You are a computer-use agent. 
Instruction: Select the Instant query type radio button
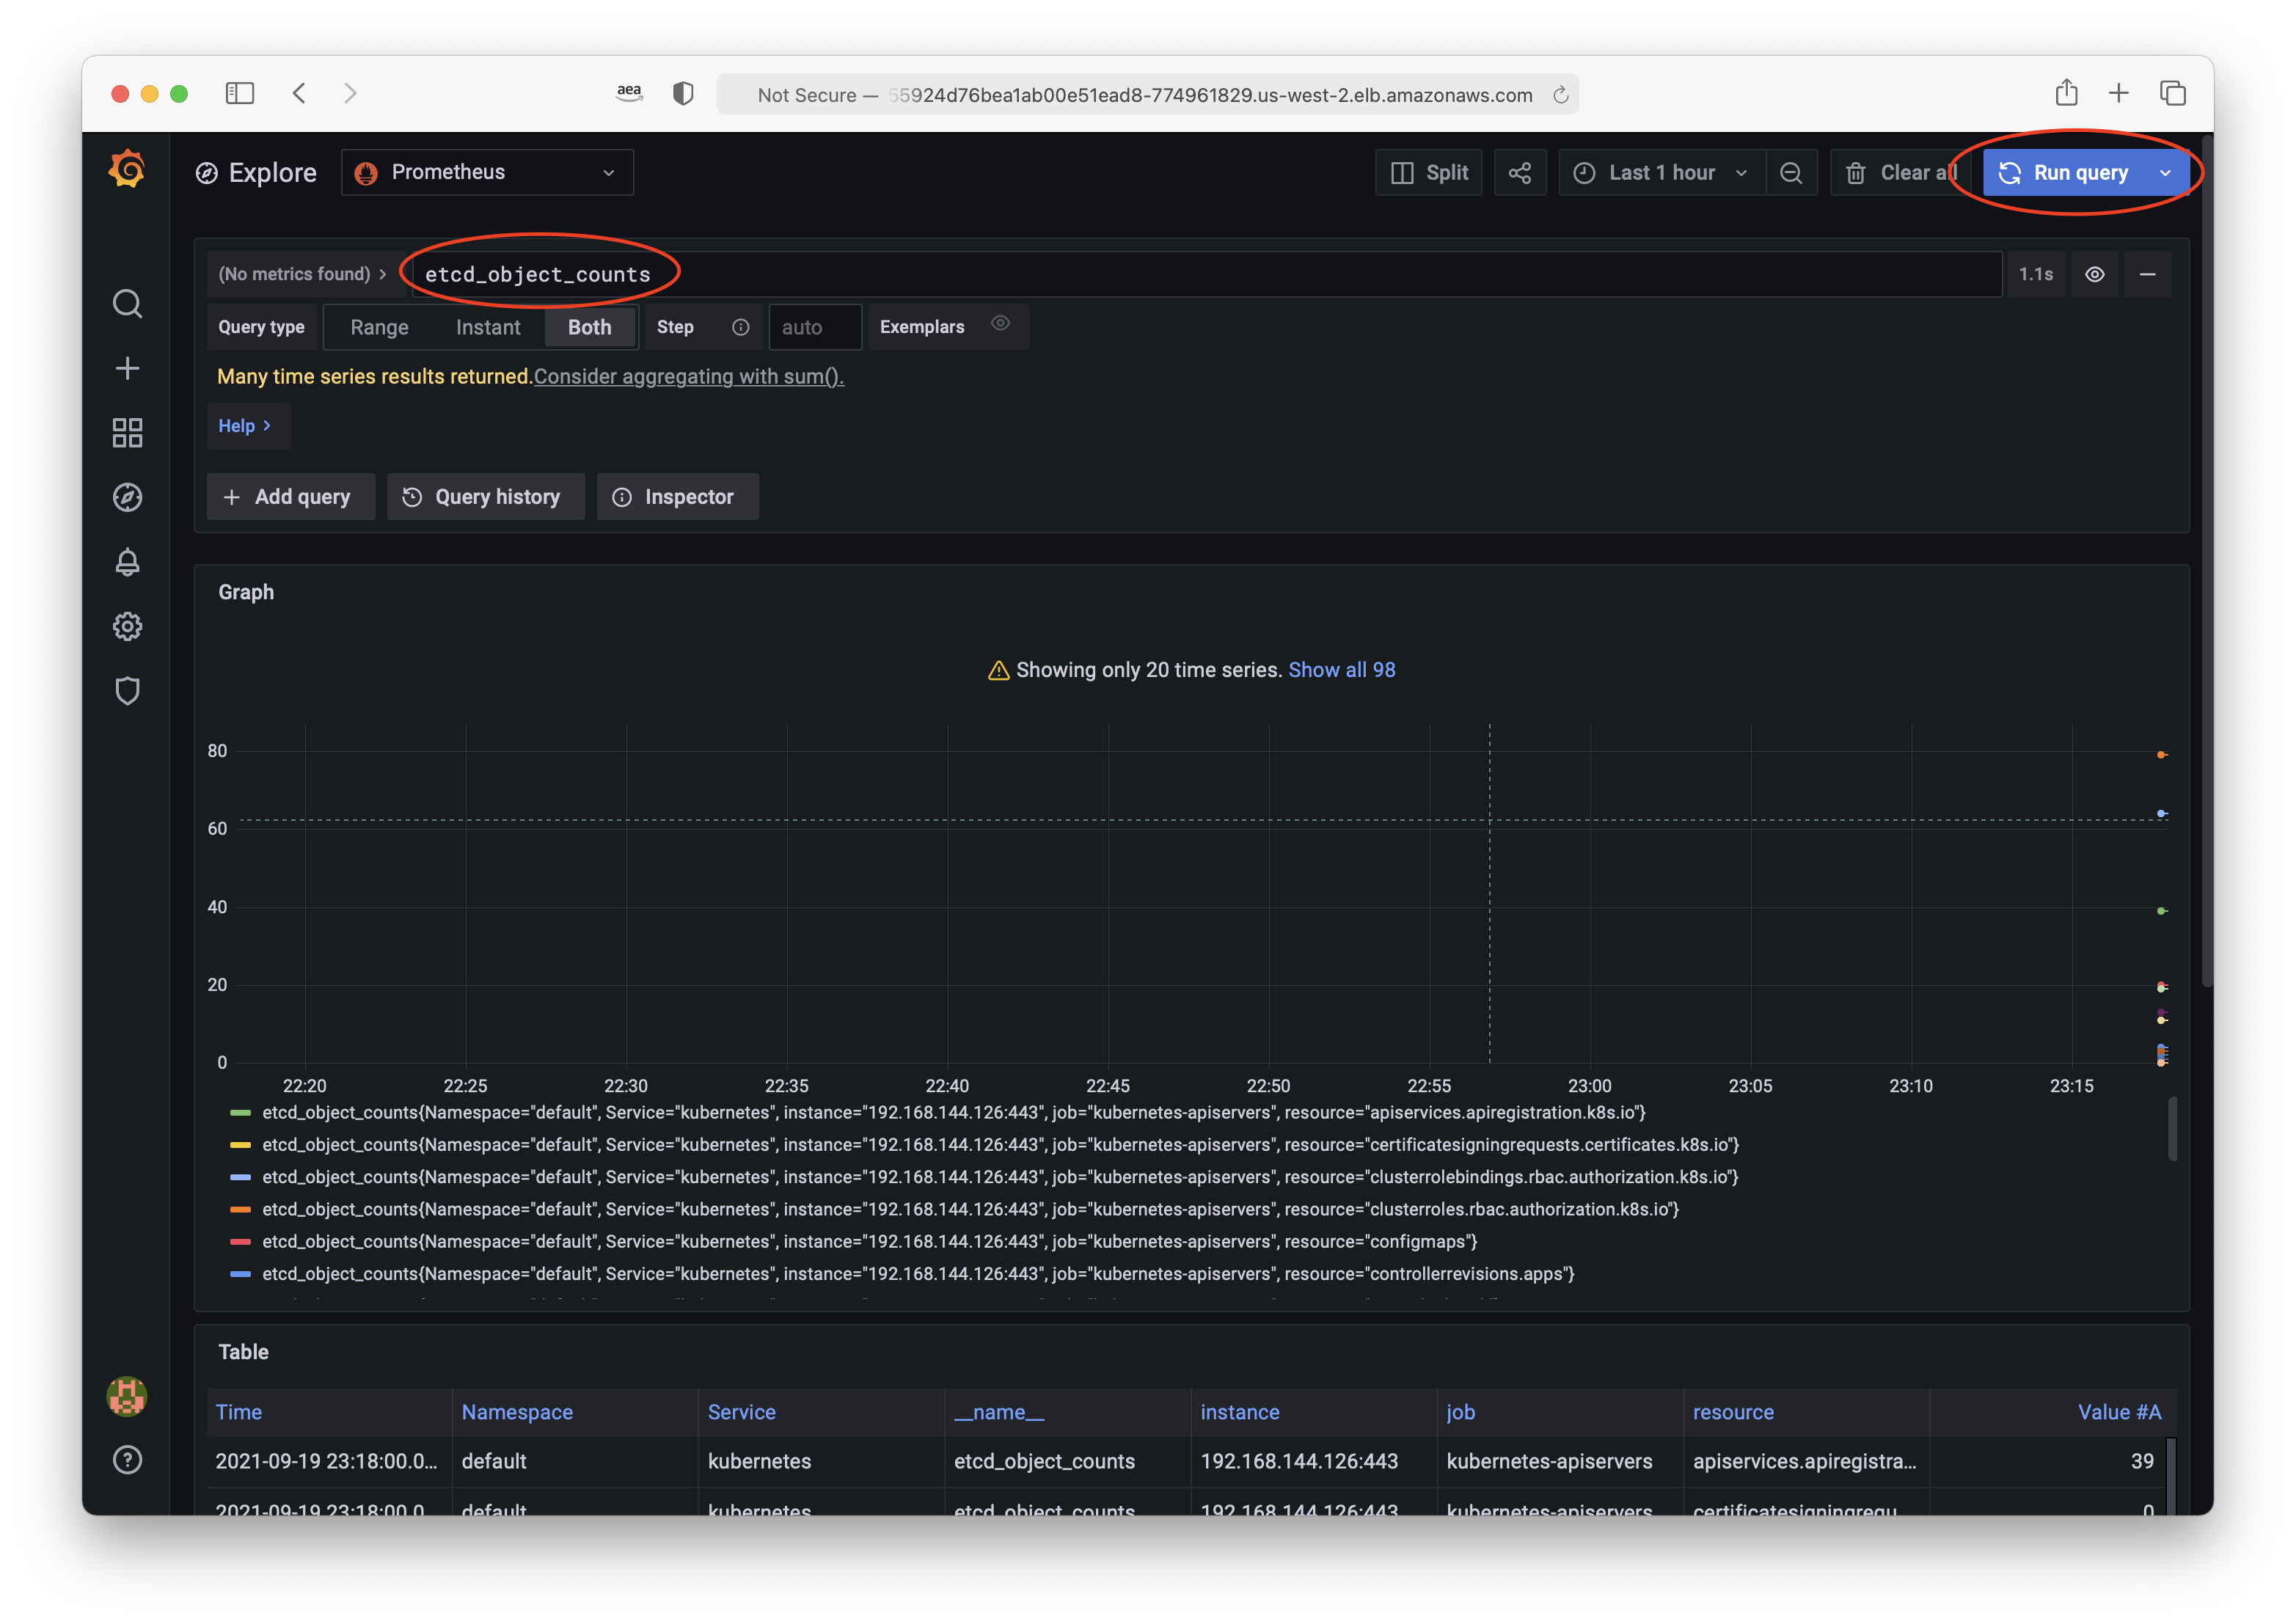[x=489, y=327]
